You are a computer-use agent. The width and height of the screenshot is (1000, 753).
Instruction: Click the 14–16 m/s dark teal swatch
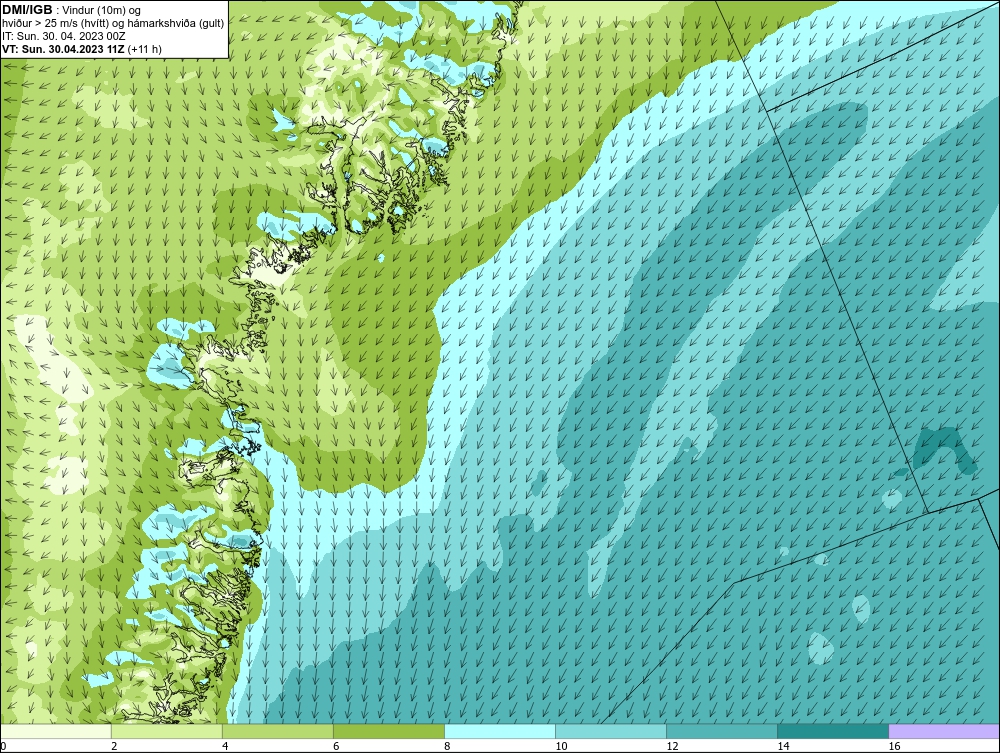[833, 731]
